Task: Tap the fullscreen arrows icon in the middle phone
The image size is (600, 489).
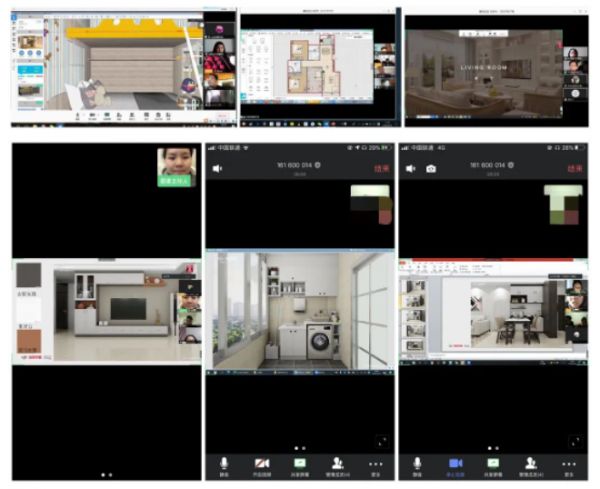Action: [379, 440]
